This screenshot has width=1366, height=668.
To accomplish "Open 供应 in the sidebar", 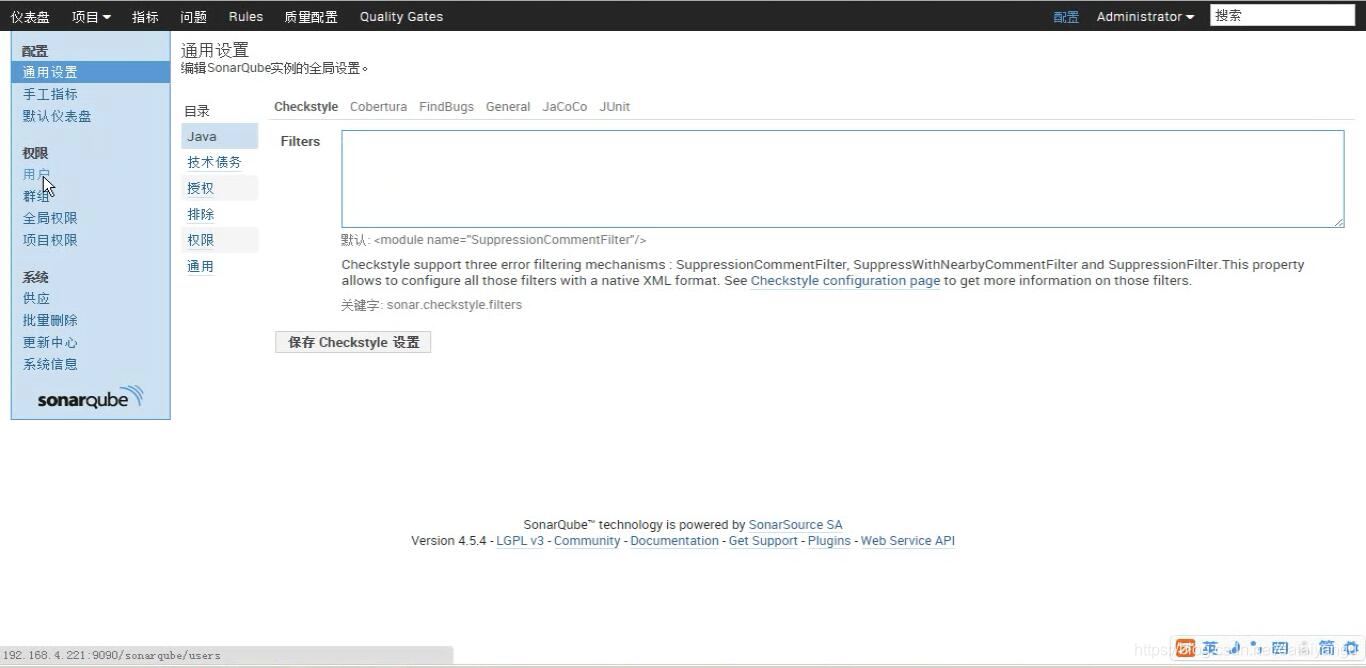I will point(36,298).
